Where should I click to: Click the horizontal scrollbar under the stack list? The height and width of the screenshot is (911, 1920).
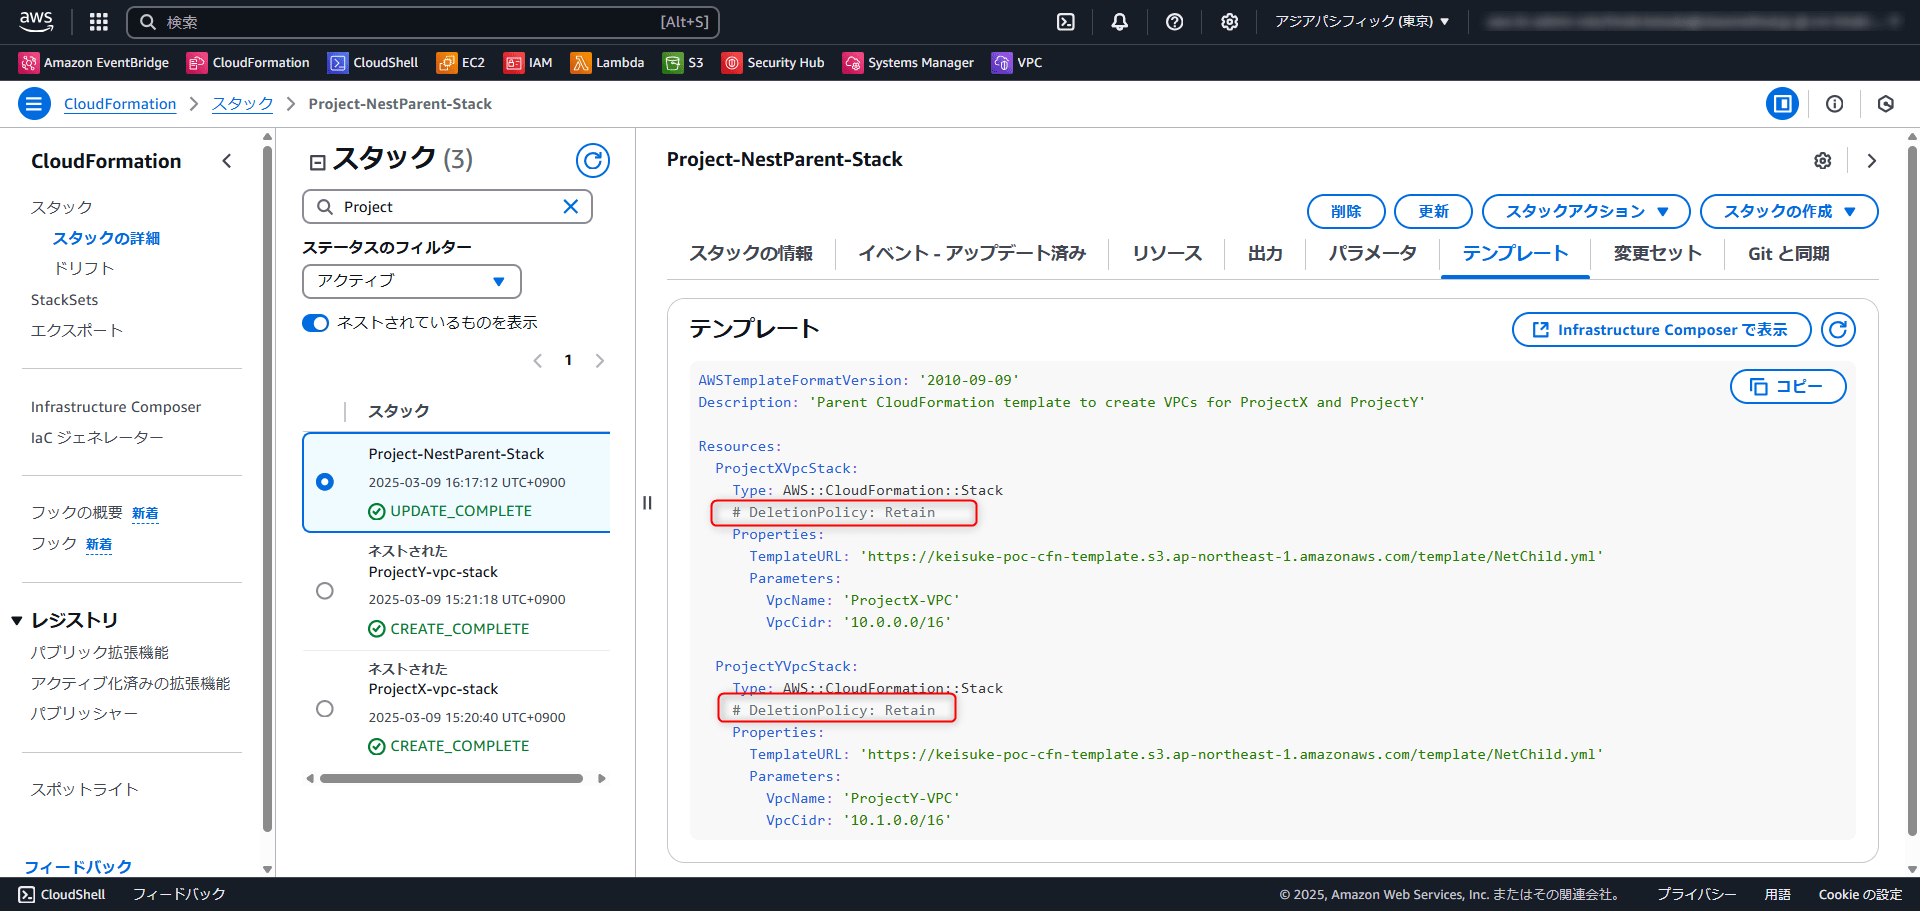[452, 778]
